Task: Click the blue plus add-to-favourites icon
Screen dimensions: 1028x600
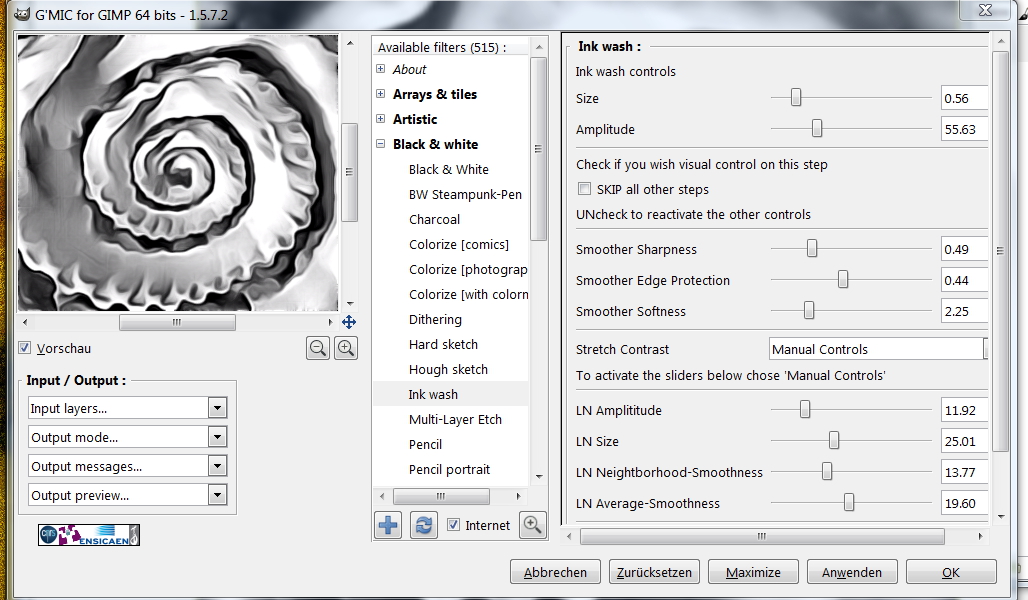Action: coord(387,525)
